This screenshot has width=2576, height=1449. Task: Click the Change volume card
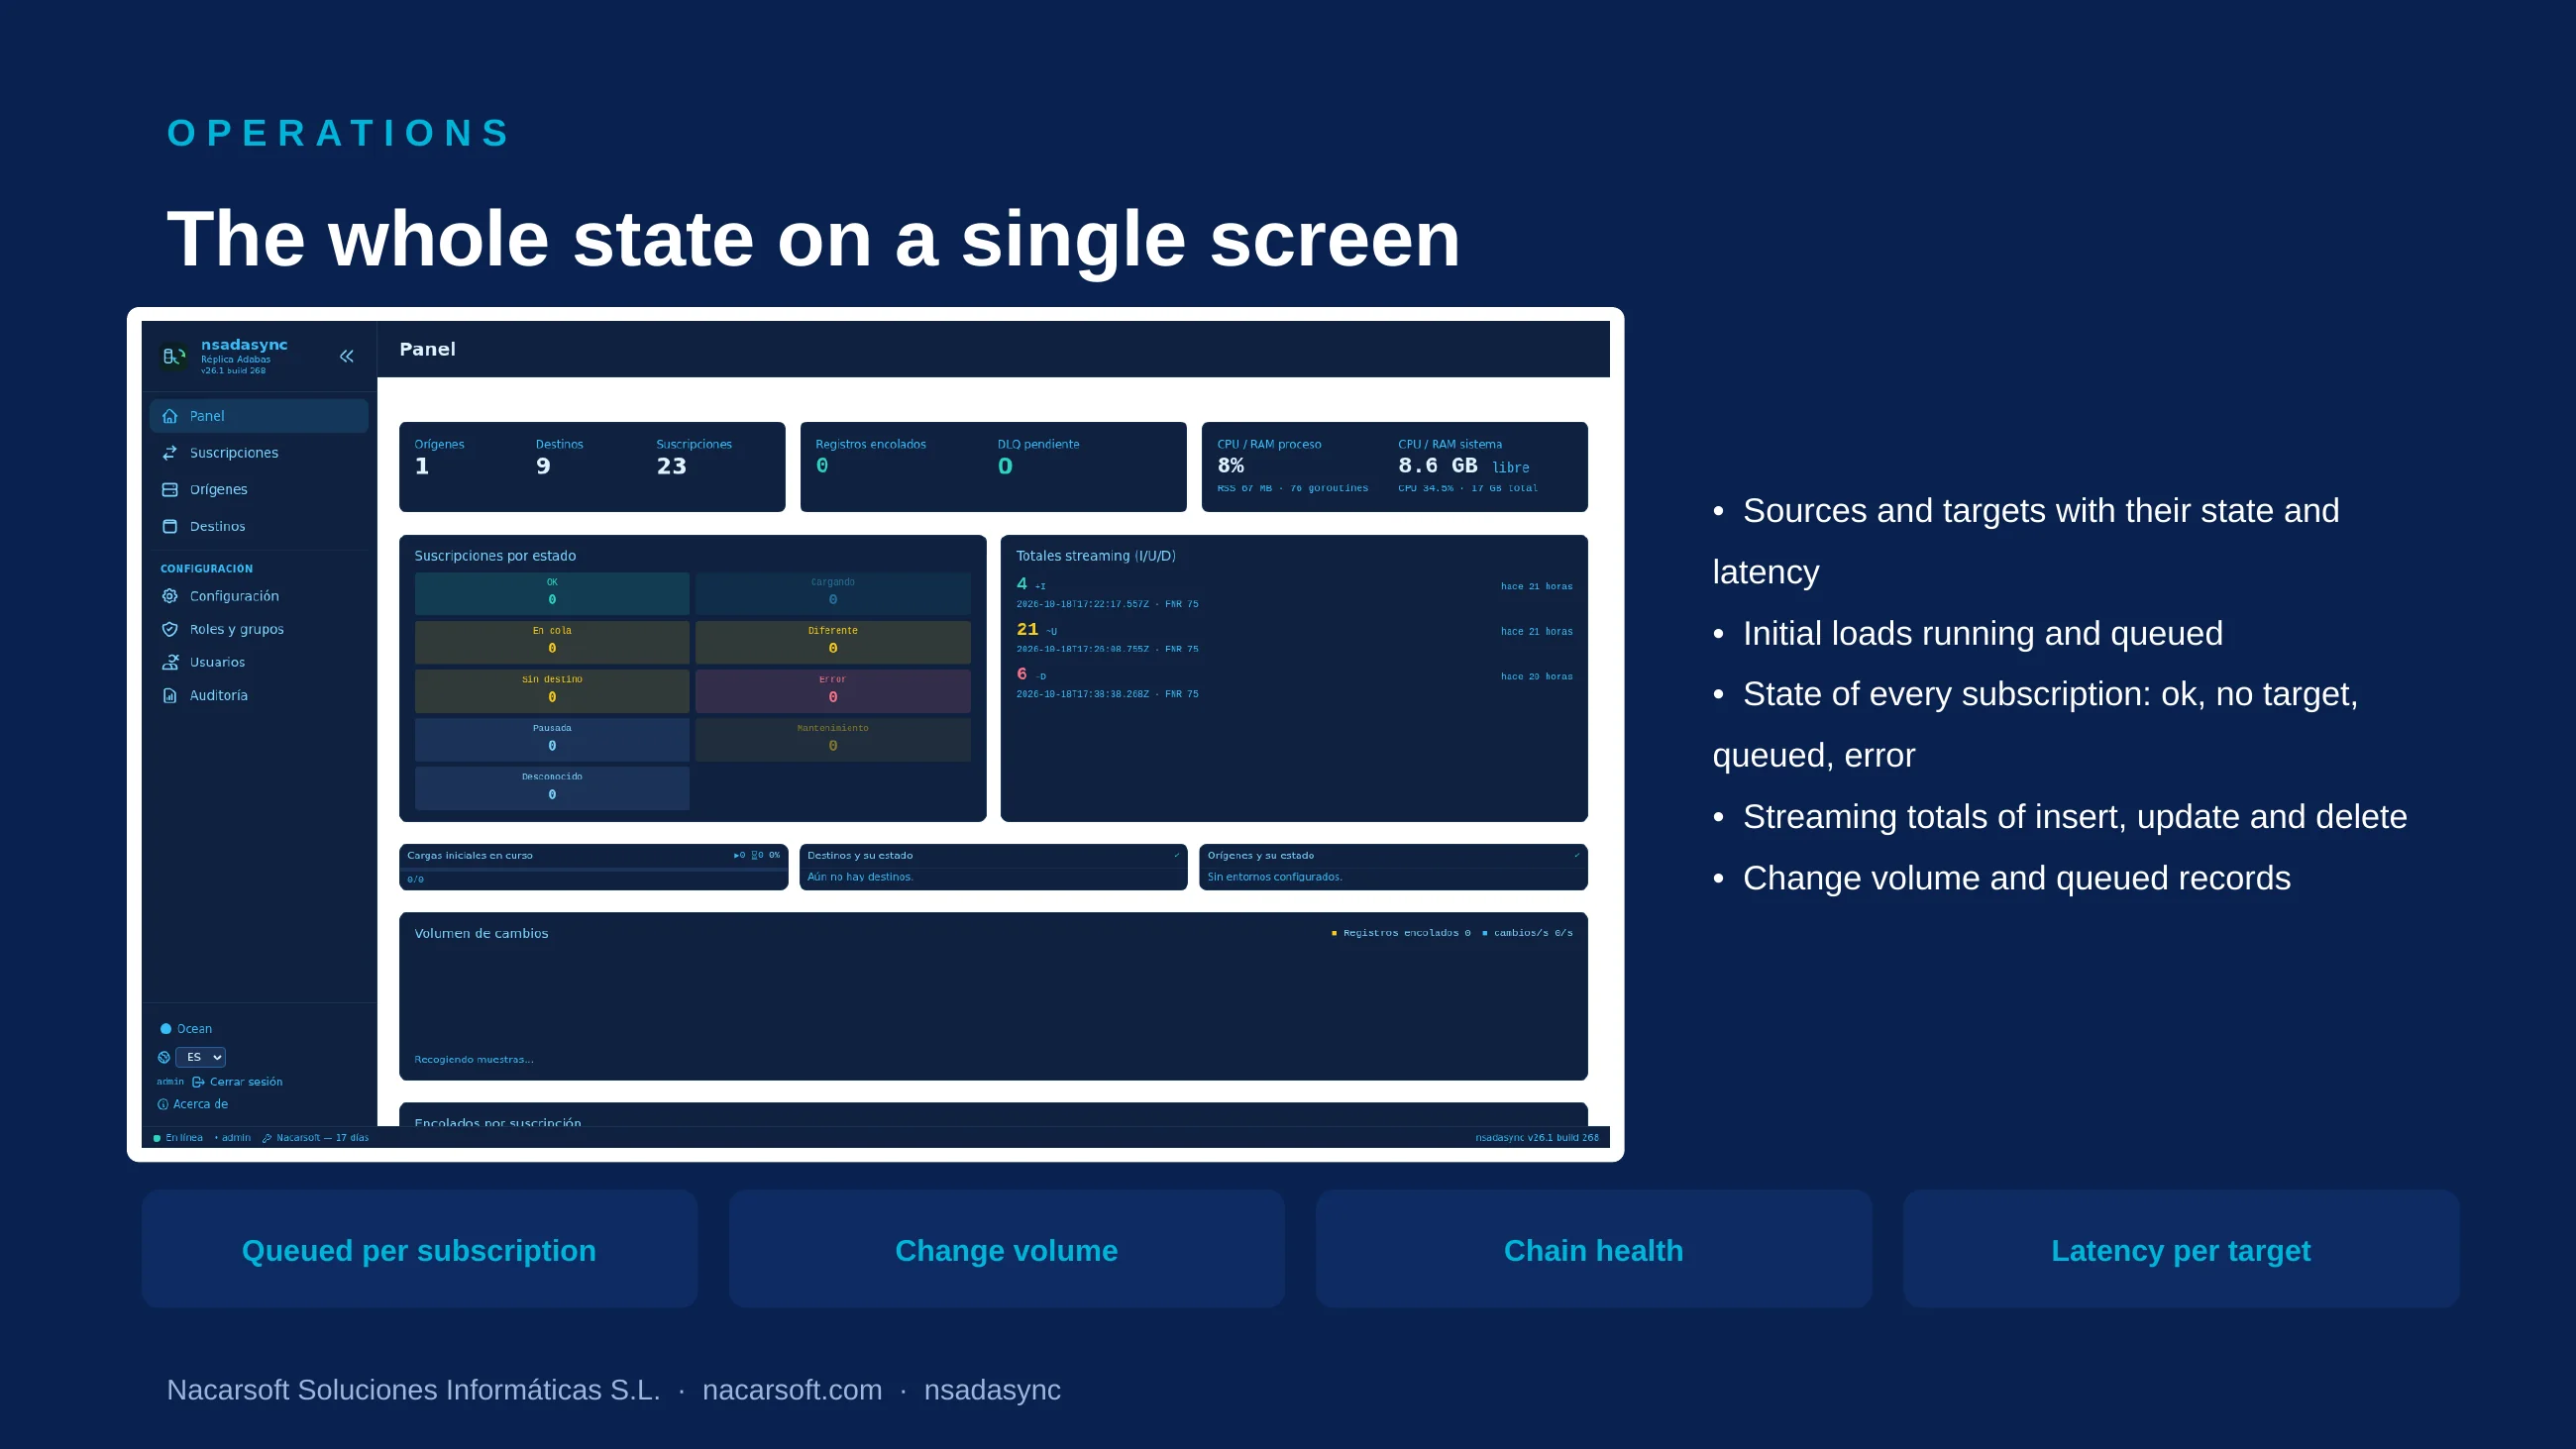coord(1006,1249)
